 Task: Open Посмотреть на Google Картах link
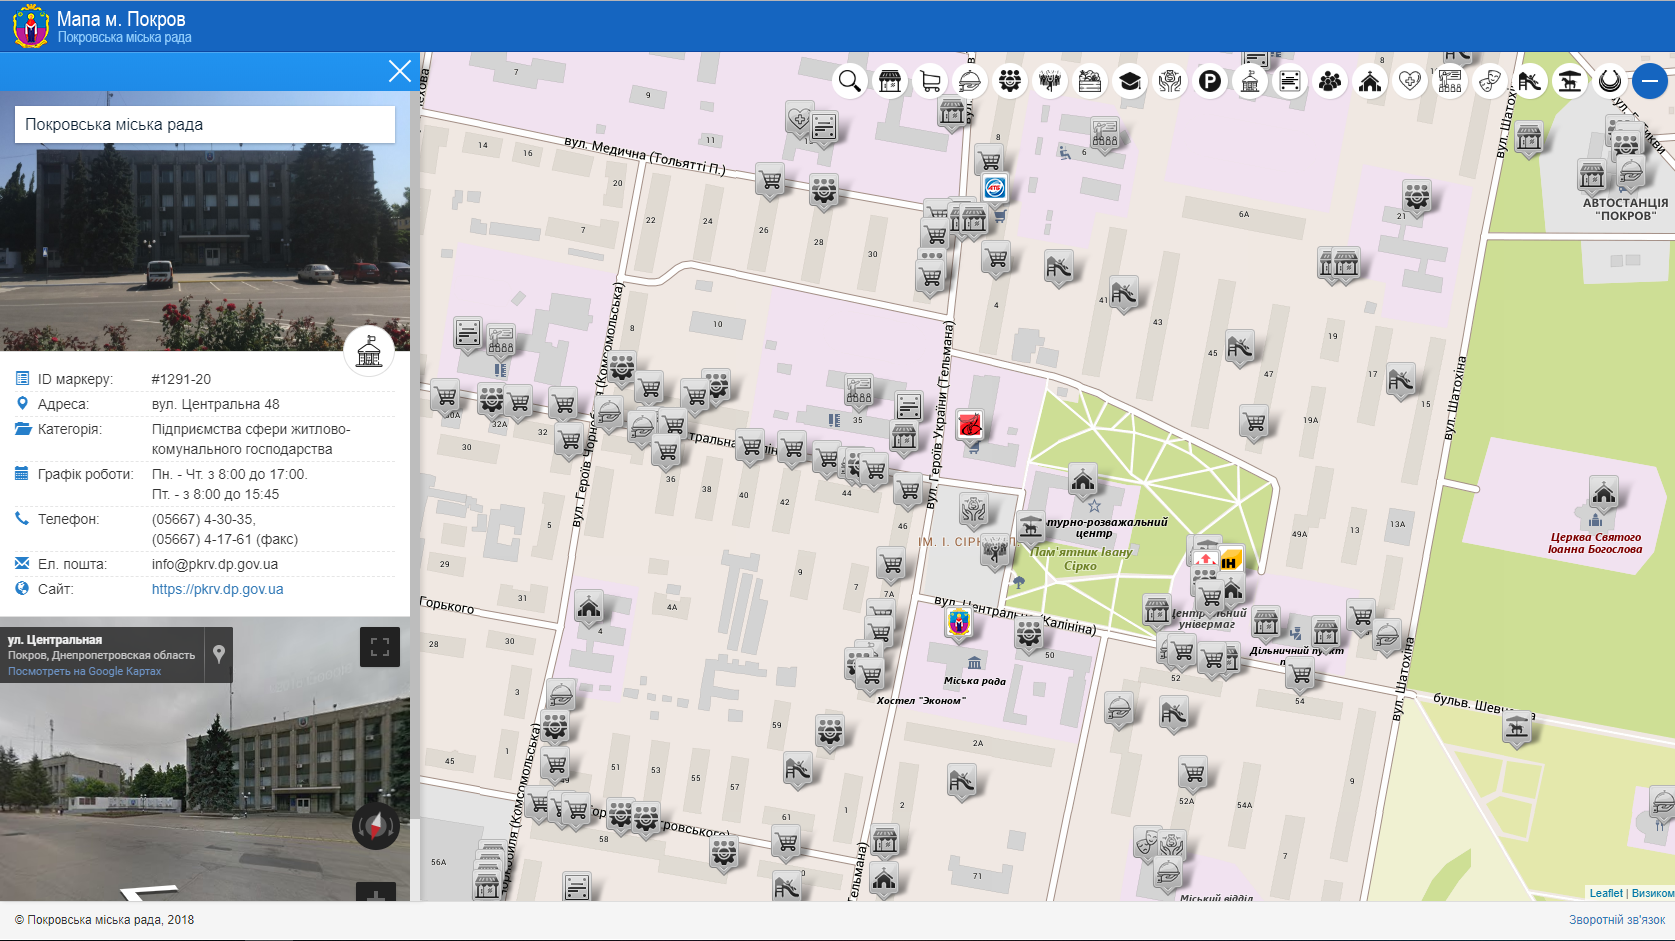[84, 671]
